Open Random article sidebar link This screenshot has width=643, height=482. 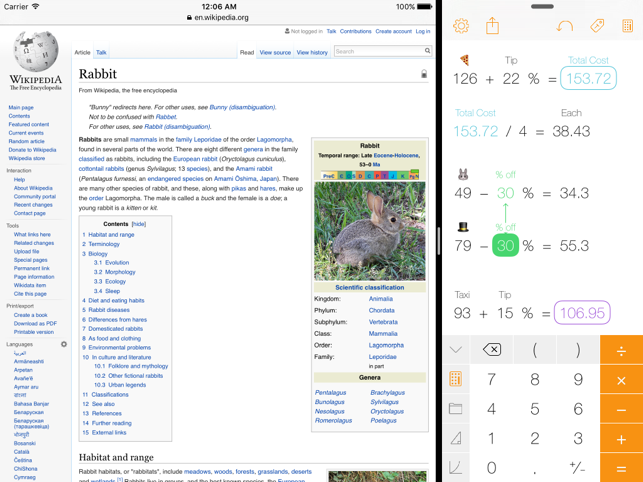27,141
